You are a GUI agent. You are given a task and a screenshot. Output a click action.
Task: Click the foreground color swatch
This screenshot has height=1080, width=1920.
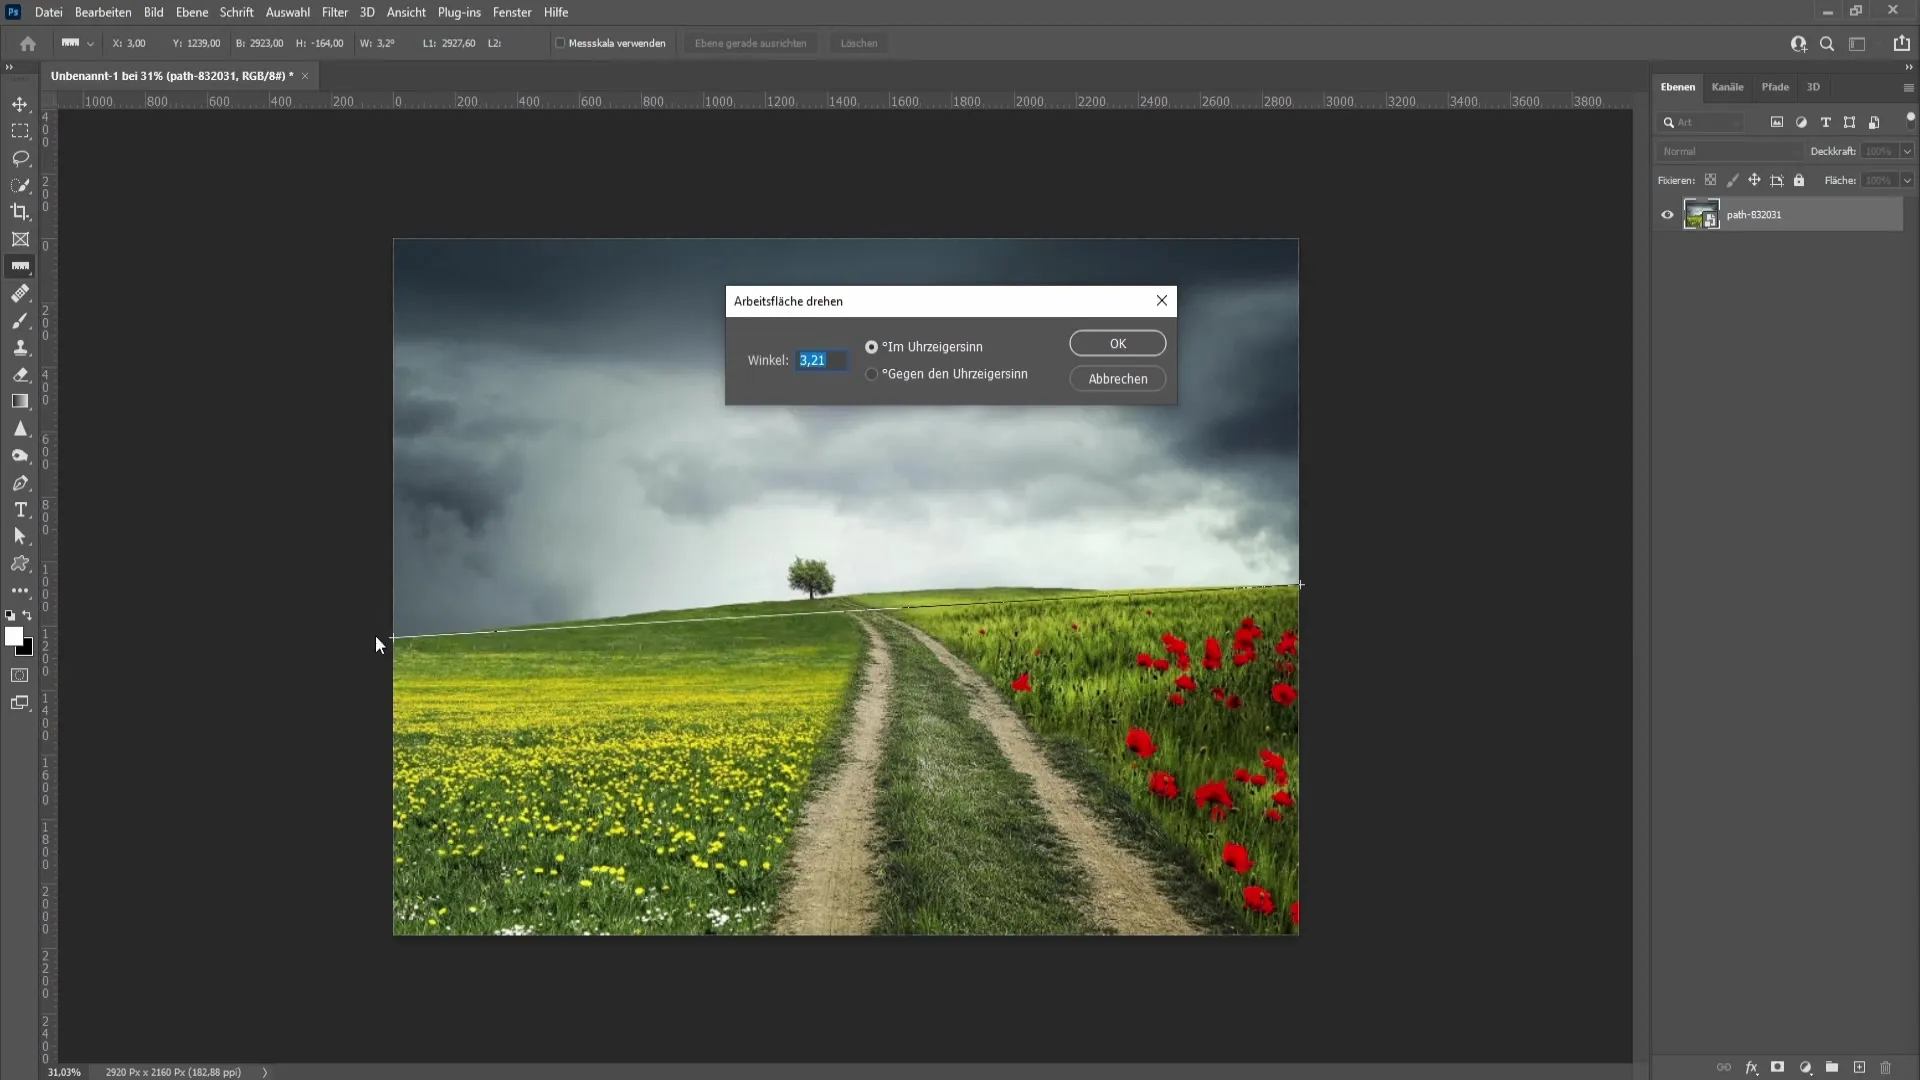(x=15, y=640)
